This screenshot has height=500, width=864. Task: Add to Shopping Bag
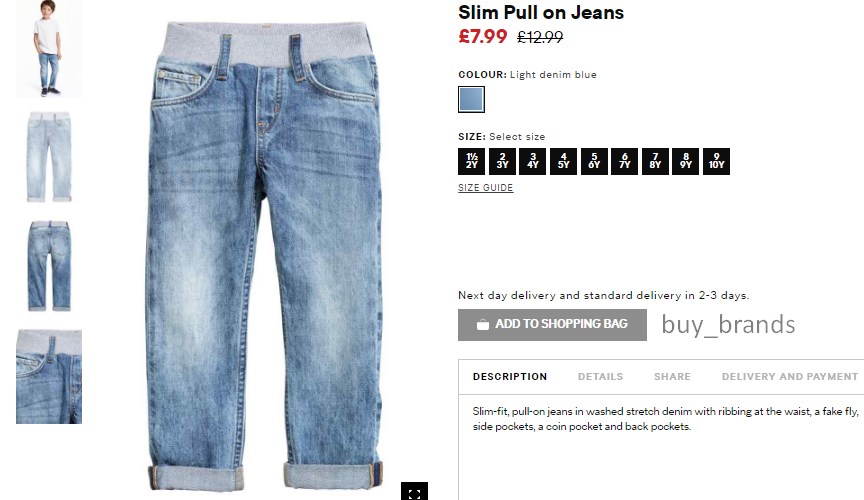552,325
